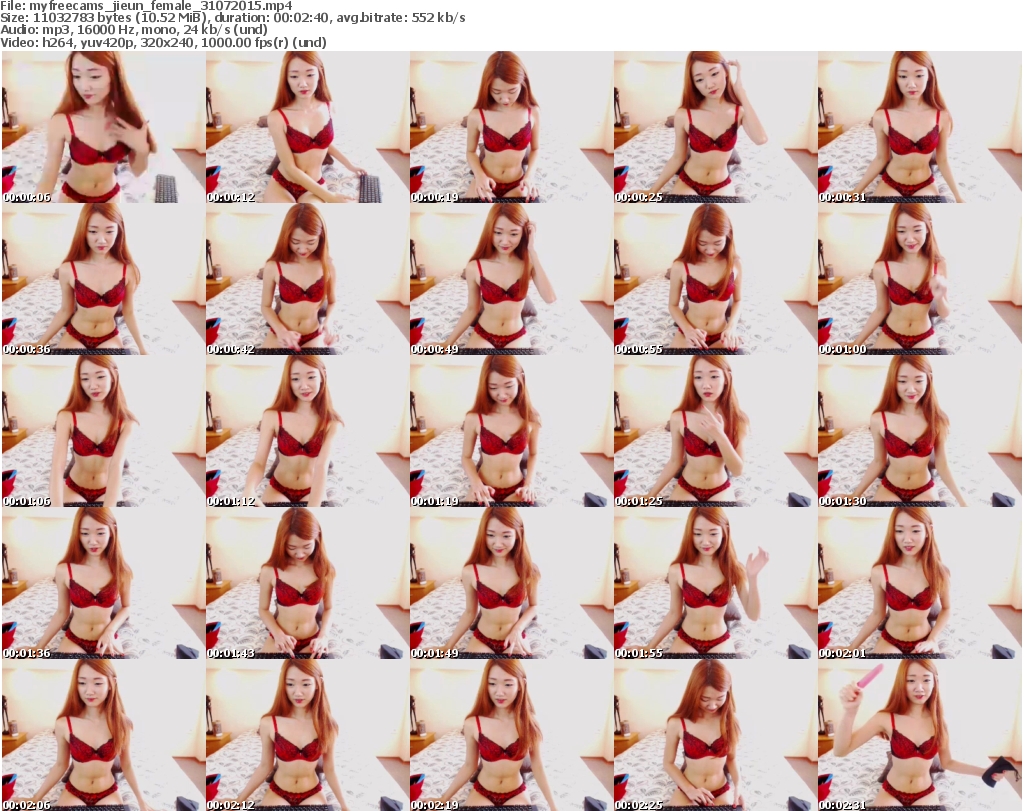Click the thumbnail at 00:01:00
This screenshot has height=811, width=1024.
920,279
